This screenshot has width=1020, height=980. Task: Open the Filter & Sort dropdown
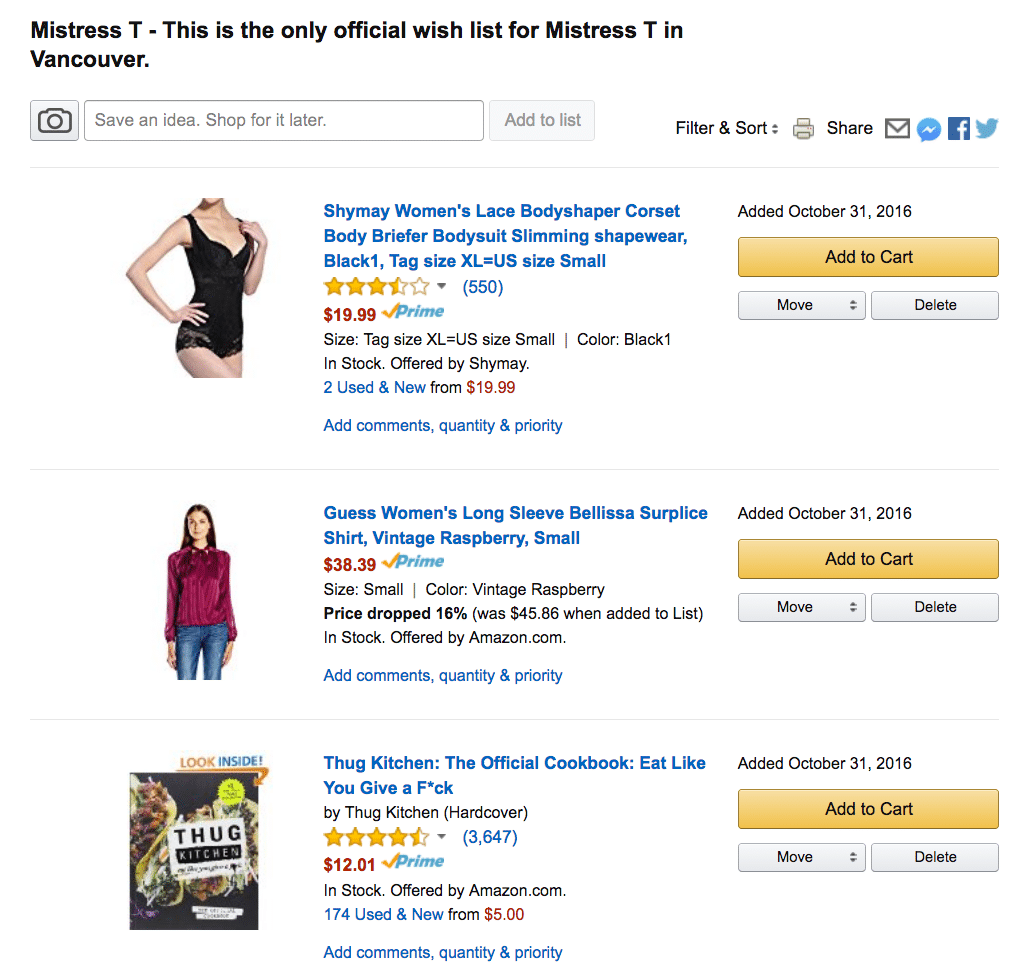coord(727,128)
